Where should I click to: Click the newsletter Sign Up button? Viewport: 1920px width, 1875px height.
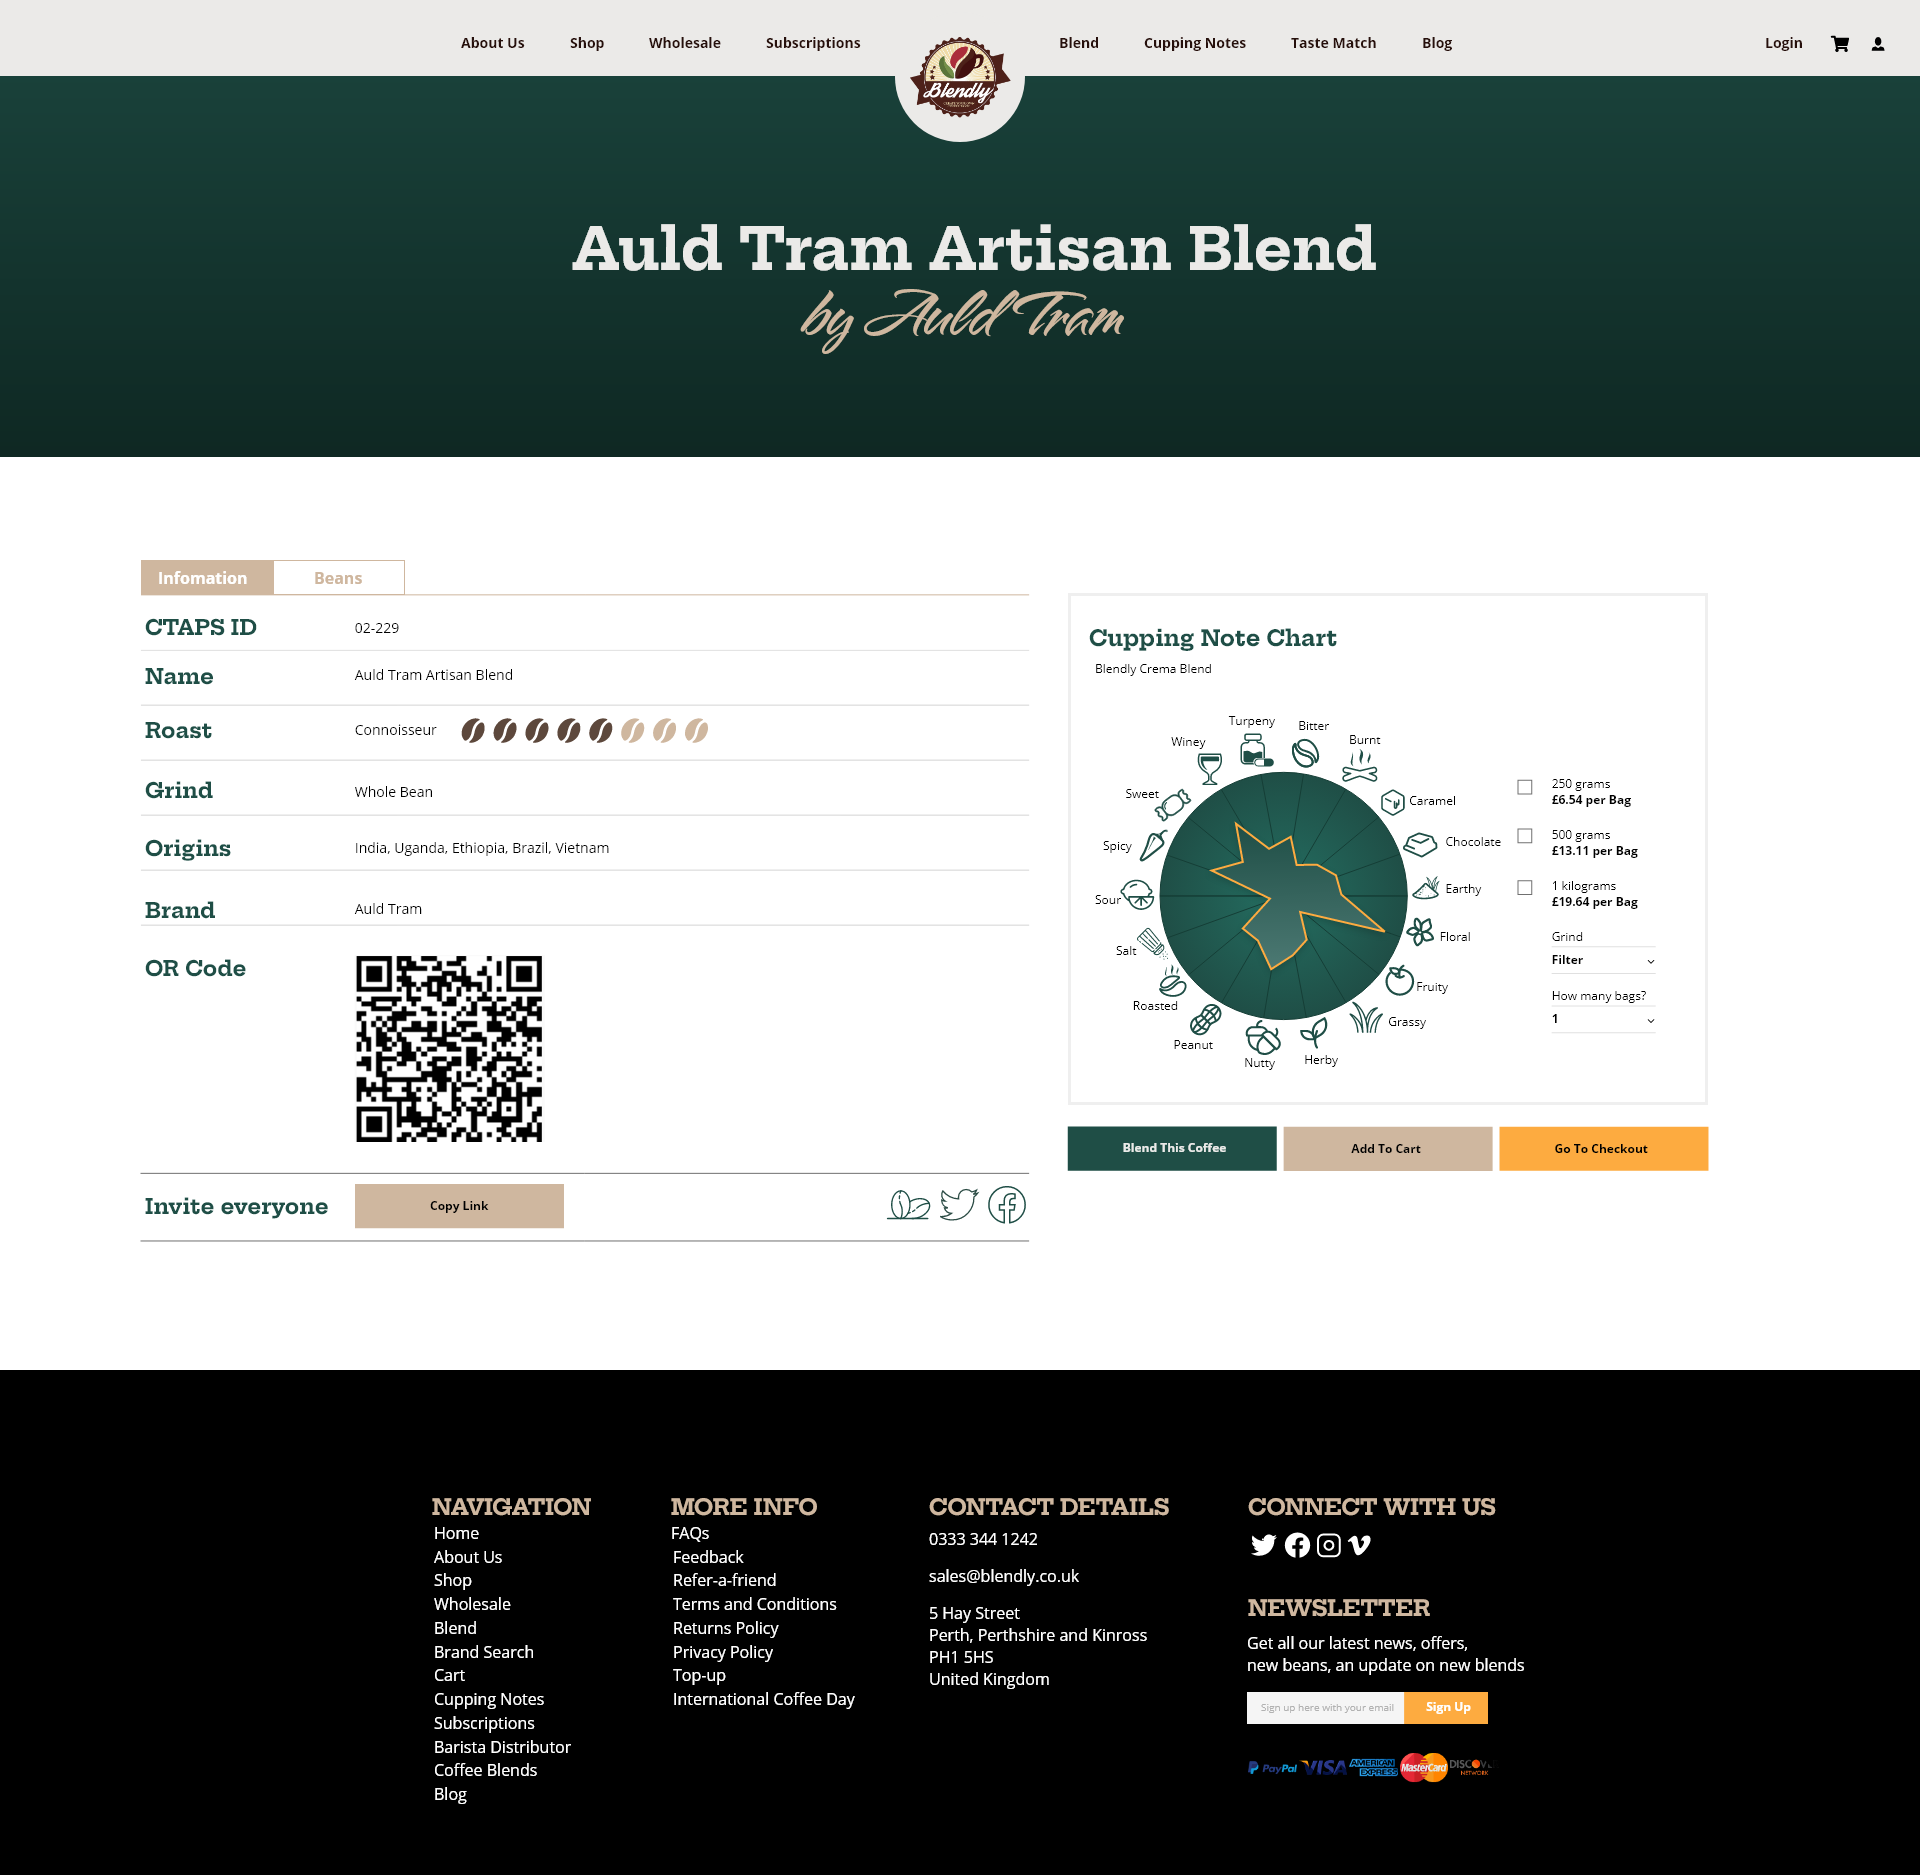[1446, 1708]
